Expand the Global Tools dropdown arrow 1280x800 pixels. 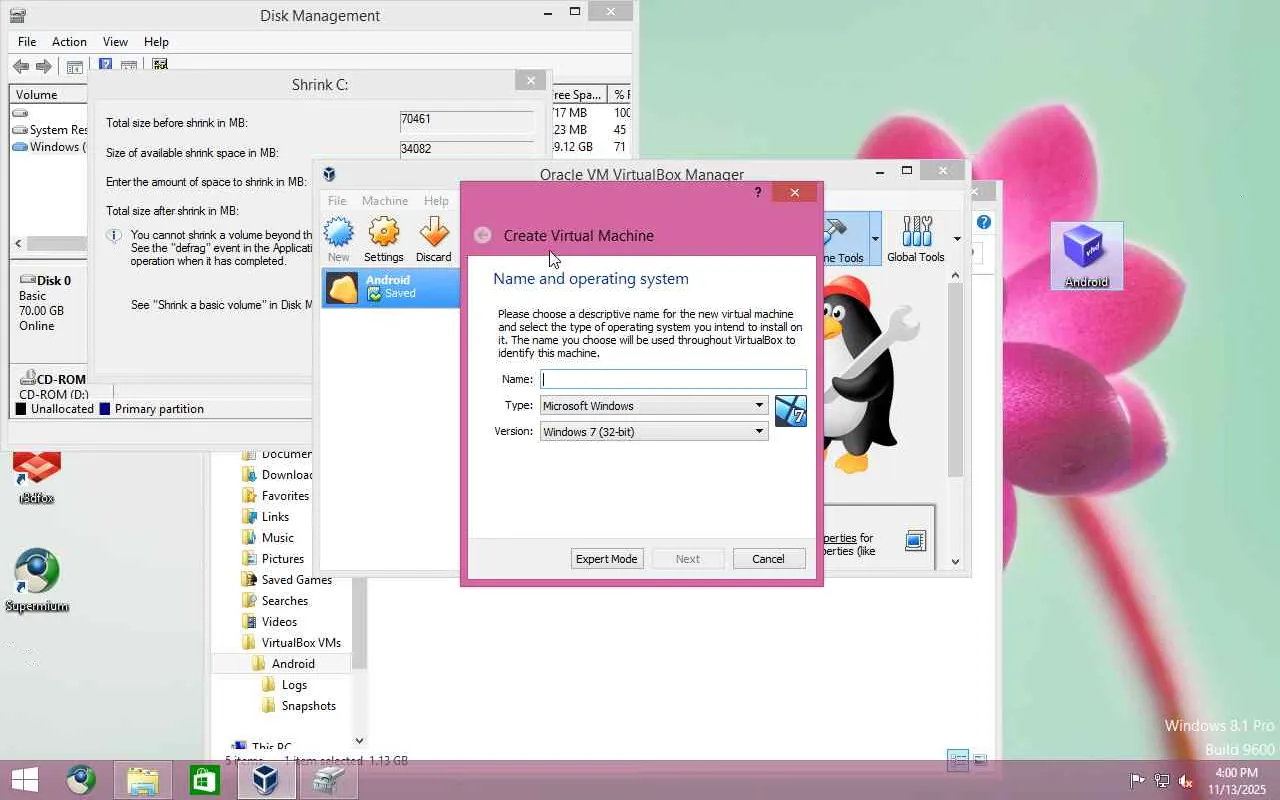pyautogui.click(x=957, y=239)
